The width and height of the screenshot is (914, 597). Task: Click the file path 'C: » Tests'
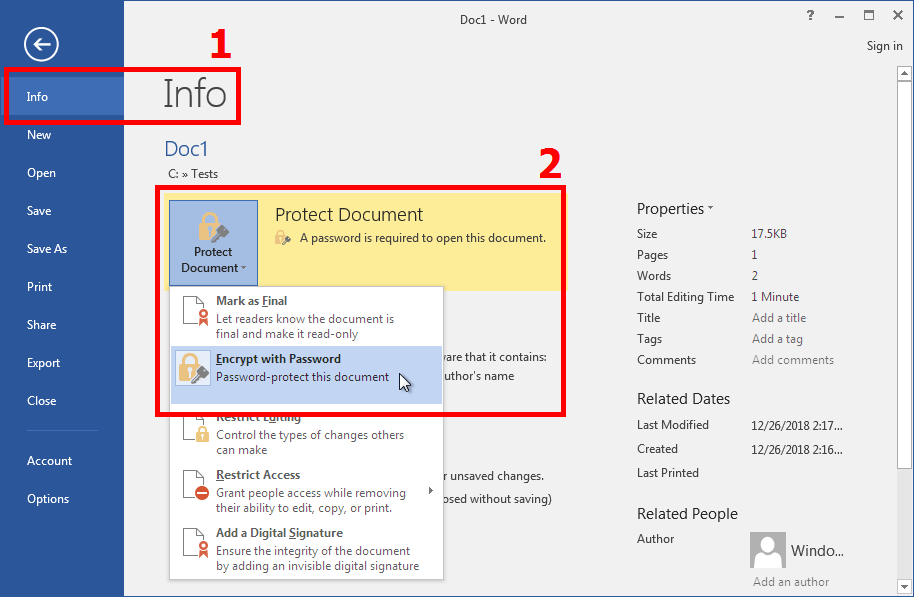(x=193, y=174)
